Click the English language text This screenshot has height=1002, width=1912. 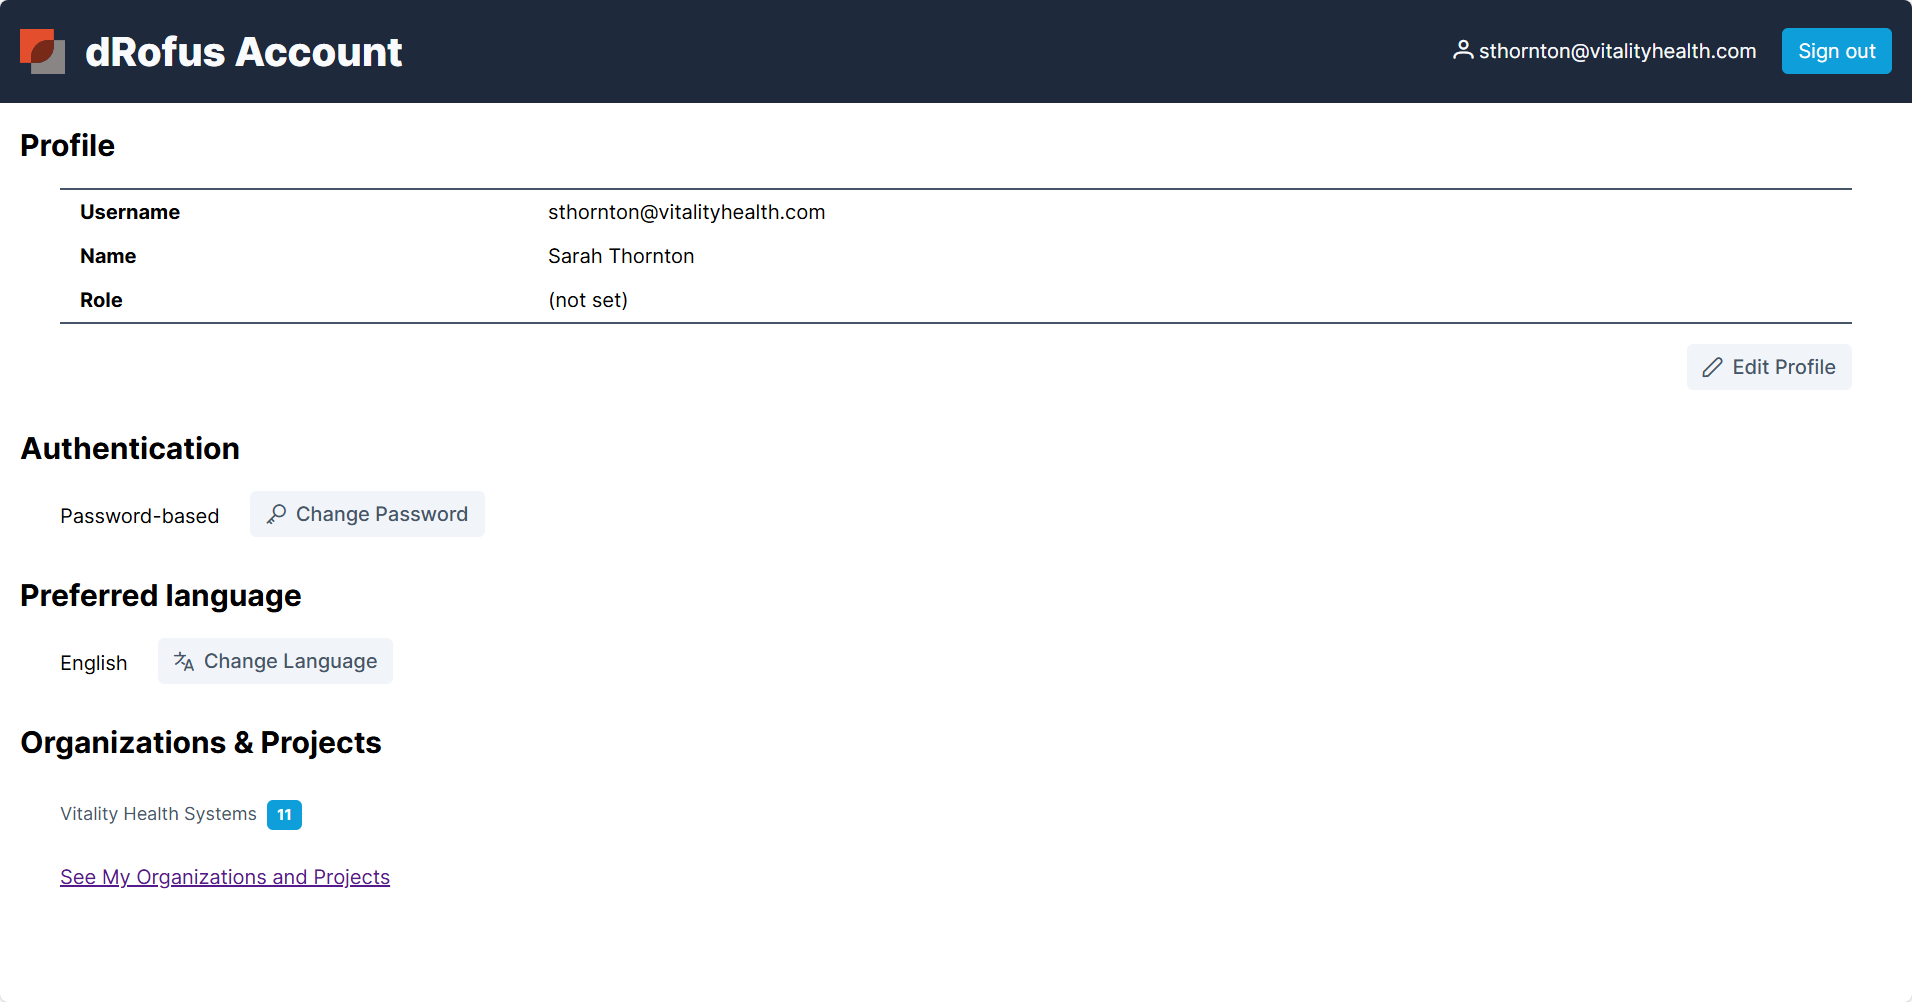(94, 663)
